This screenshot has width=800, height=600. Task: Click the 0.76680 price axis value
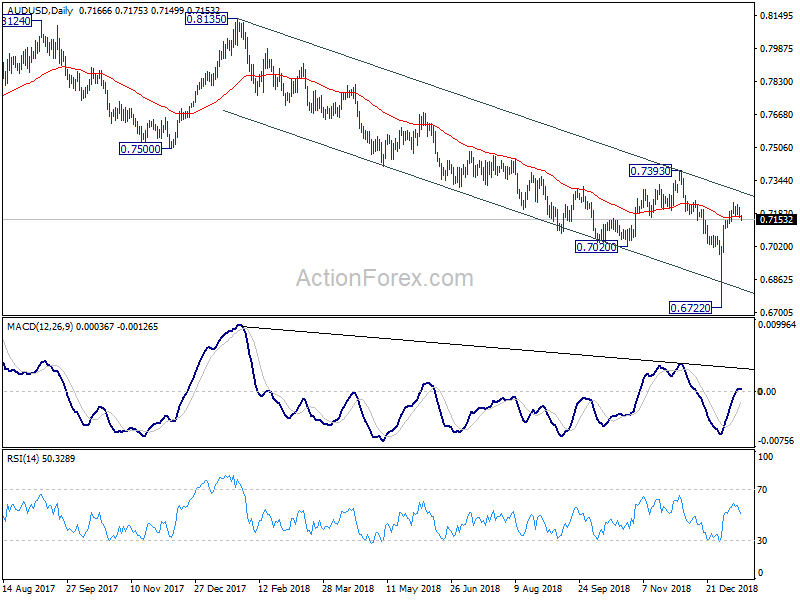(x=777, y=115)
